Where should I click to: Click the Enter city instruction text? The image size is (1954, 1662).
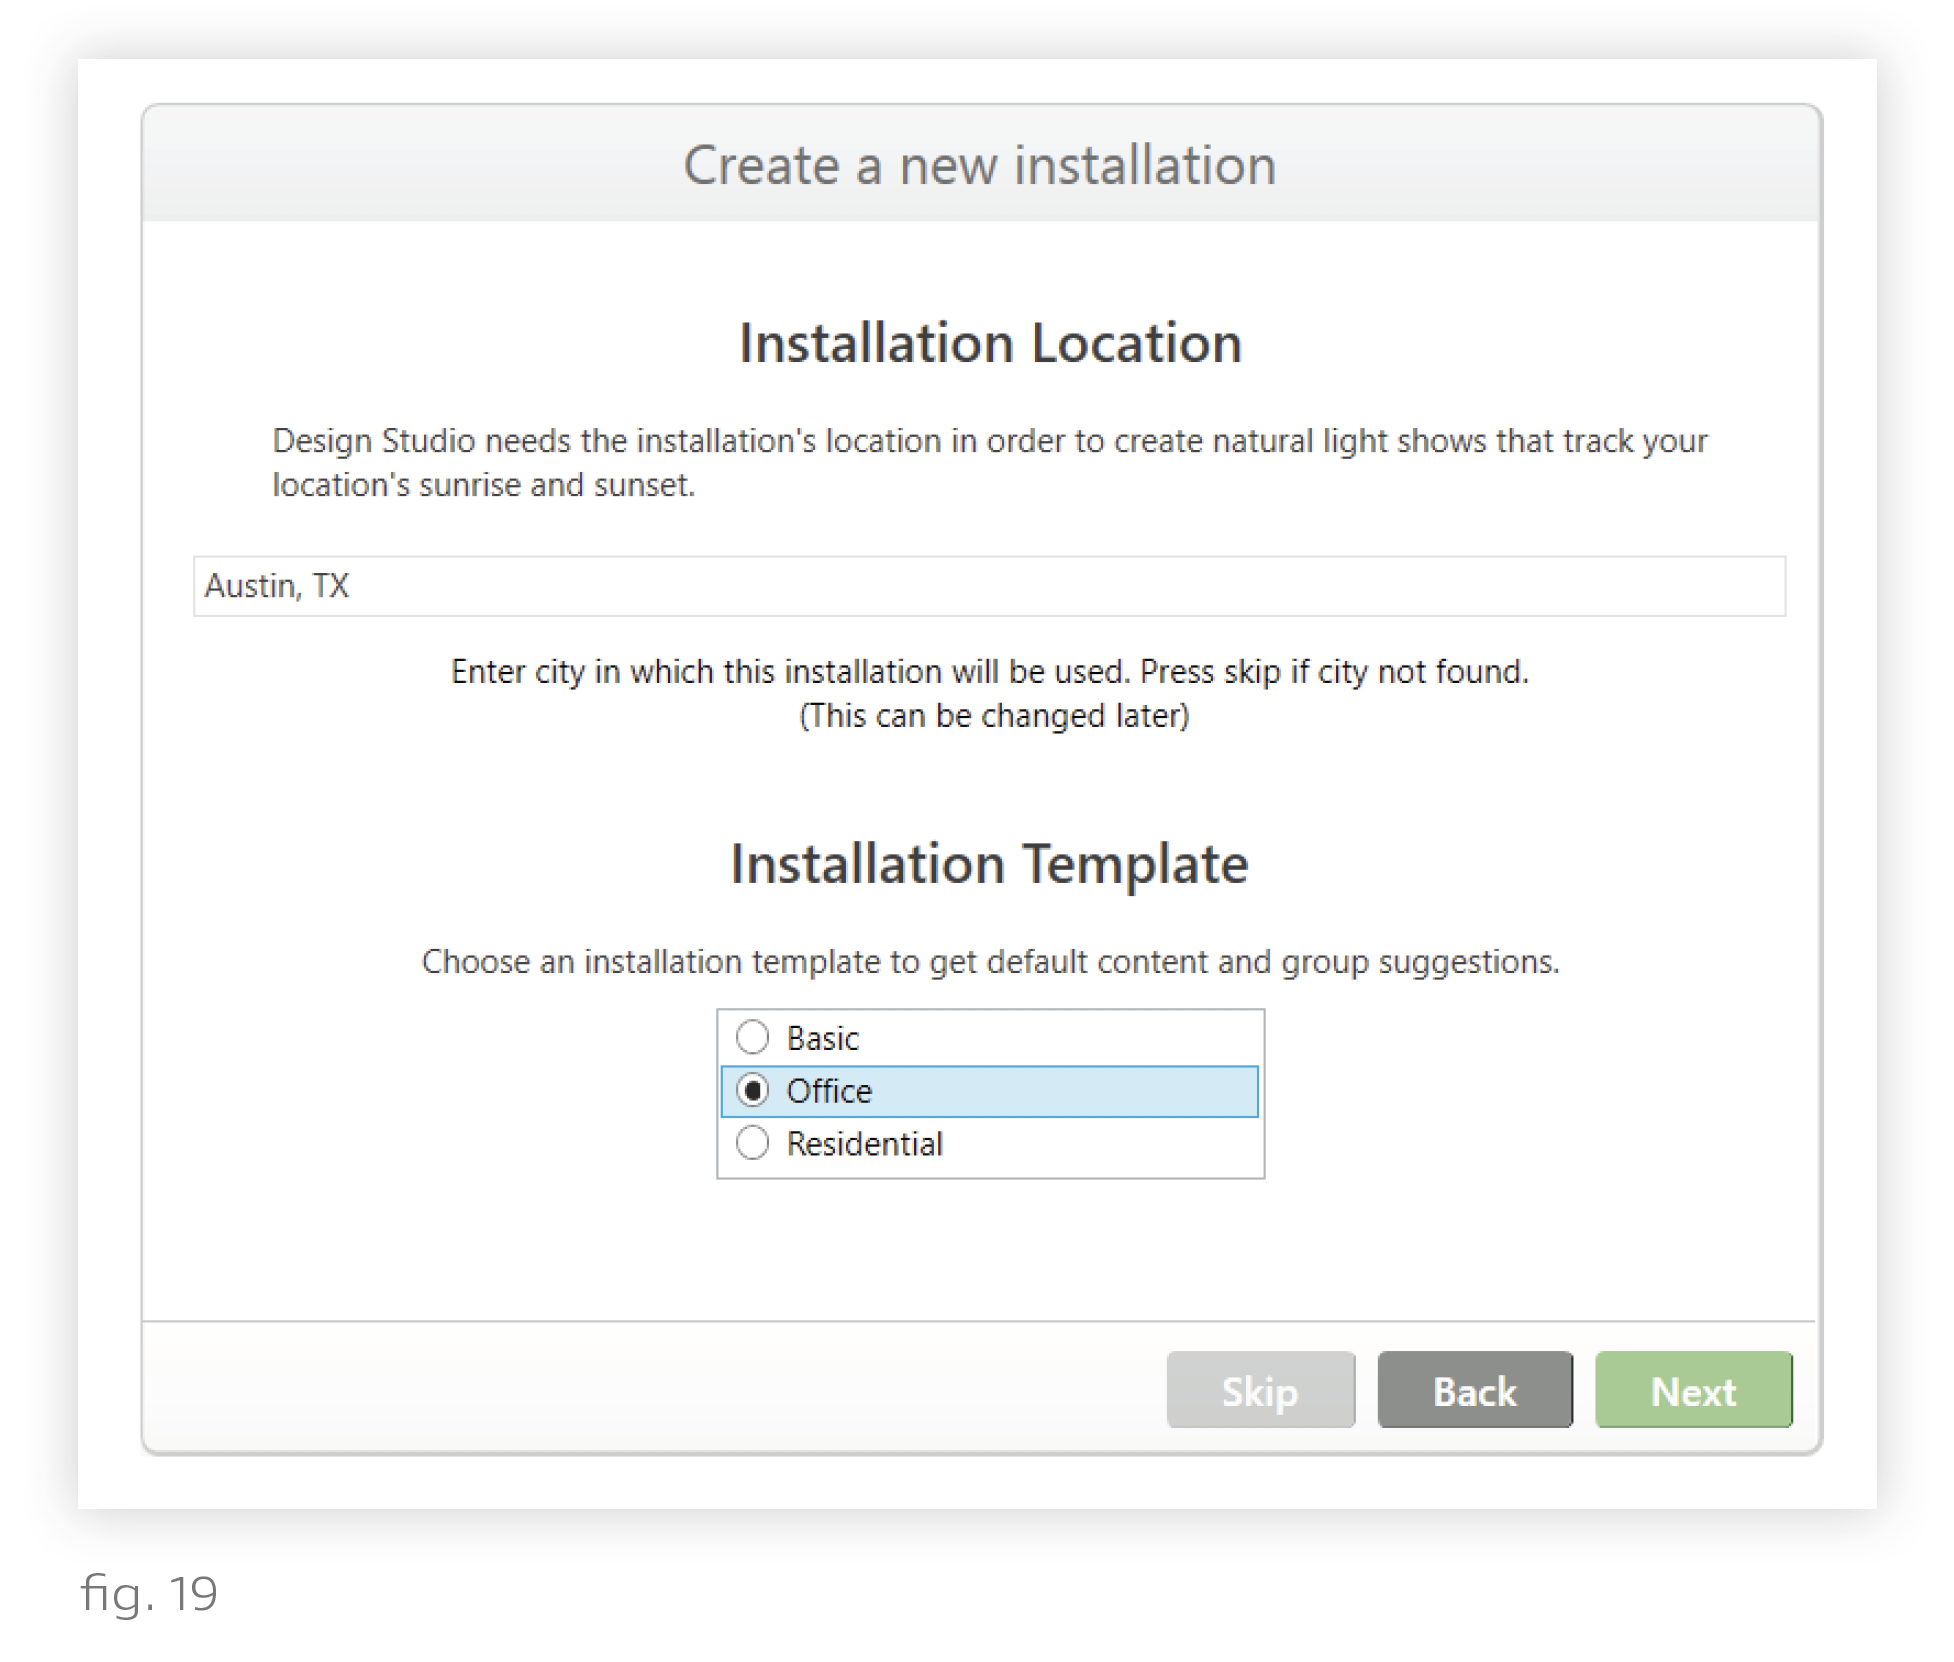coord(988,671)
